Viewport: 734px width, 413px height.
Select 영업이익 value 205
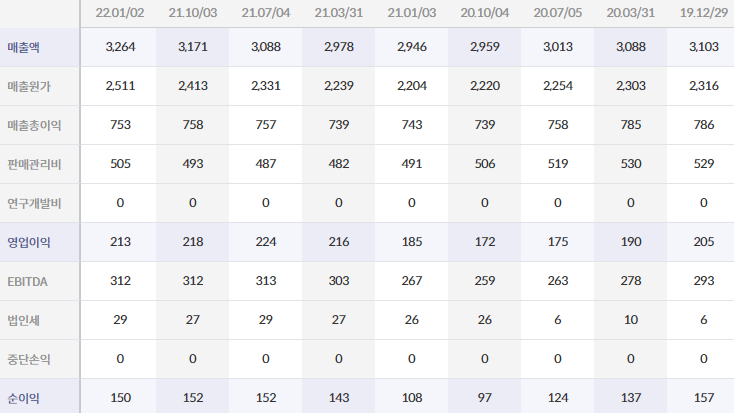pos(704,242)
